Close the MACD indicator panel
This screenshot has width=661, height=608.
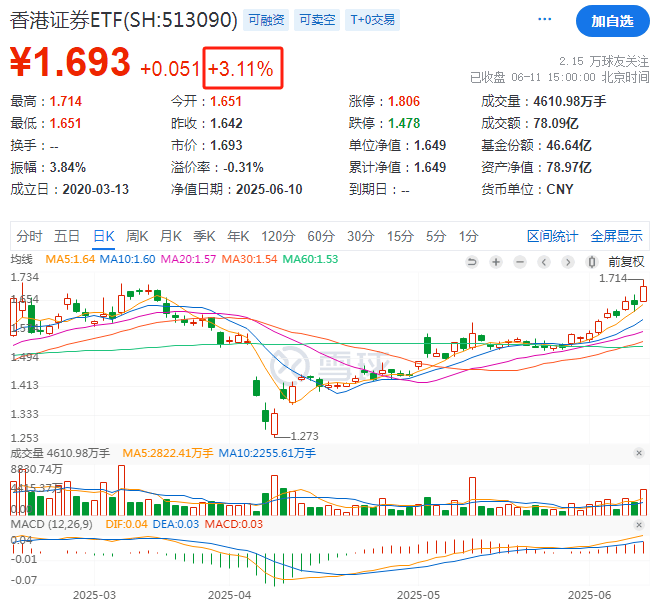(639, 525)
